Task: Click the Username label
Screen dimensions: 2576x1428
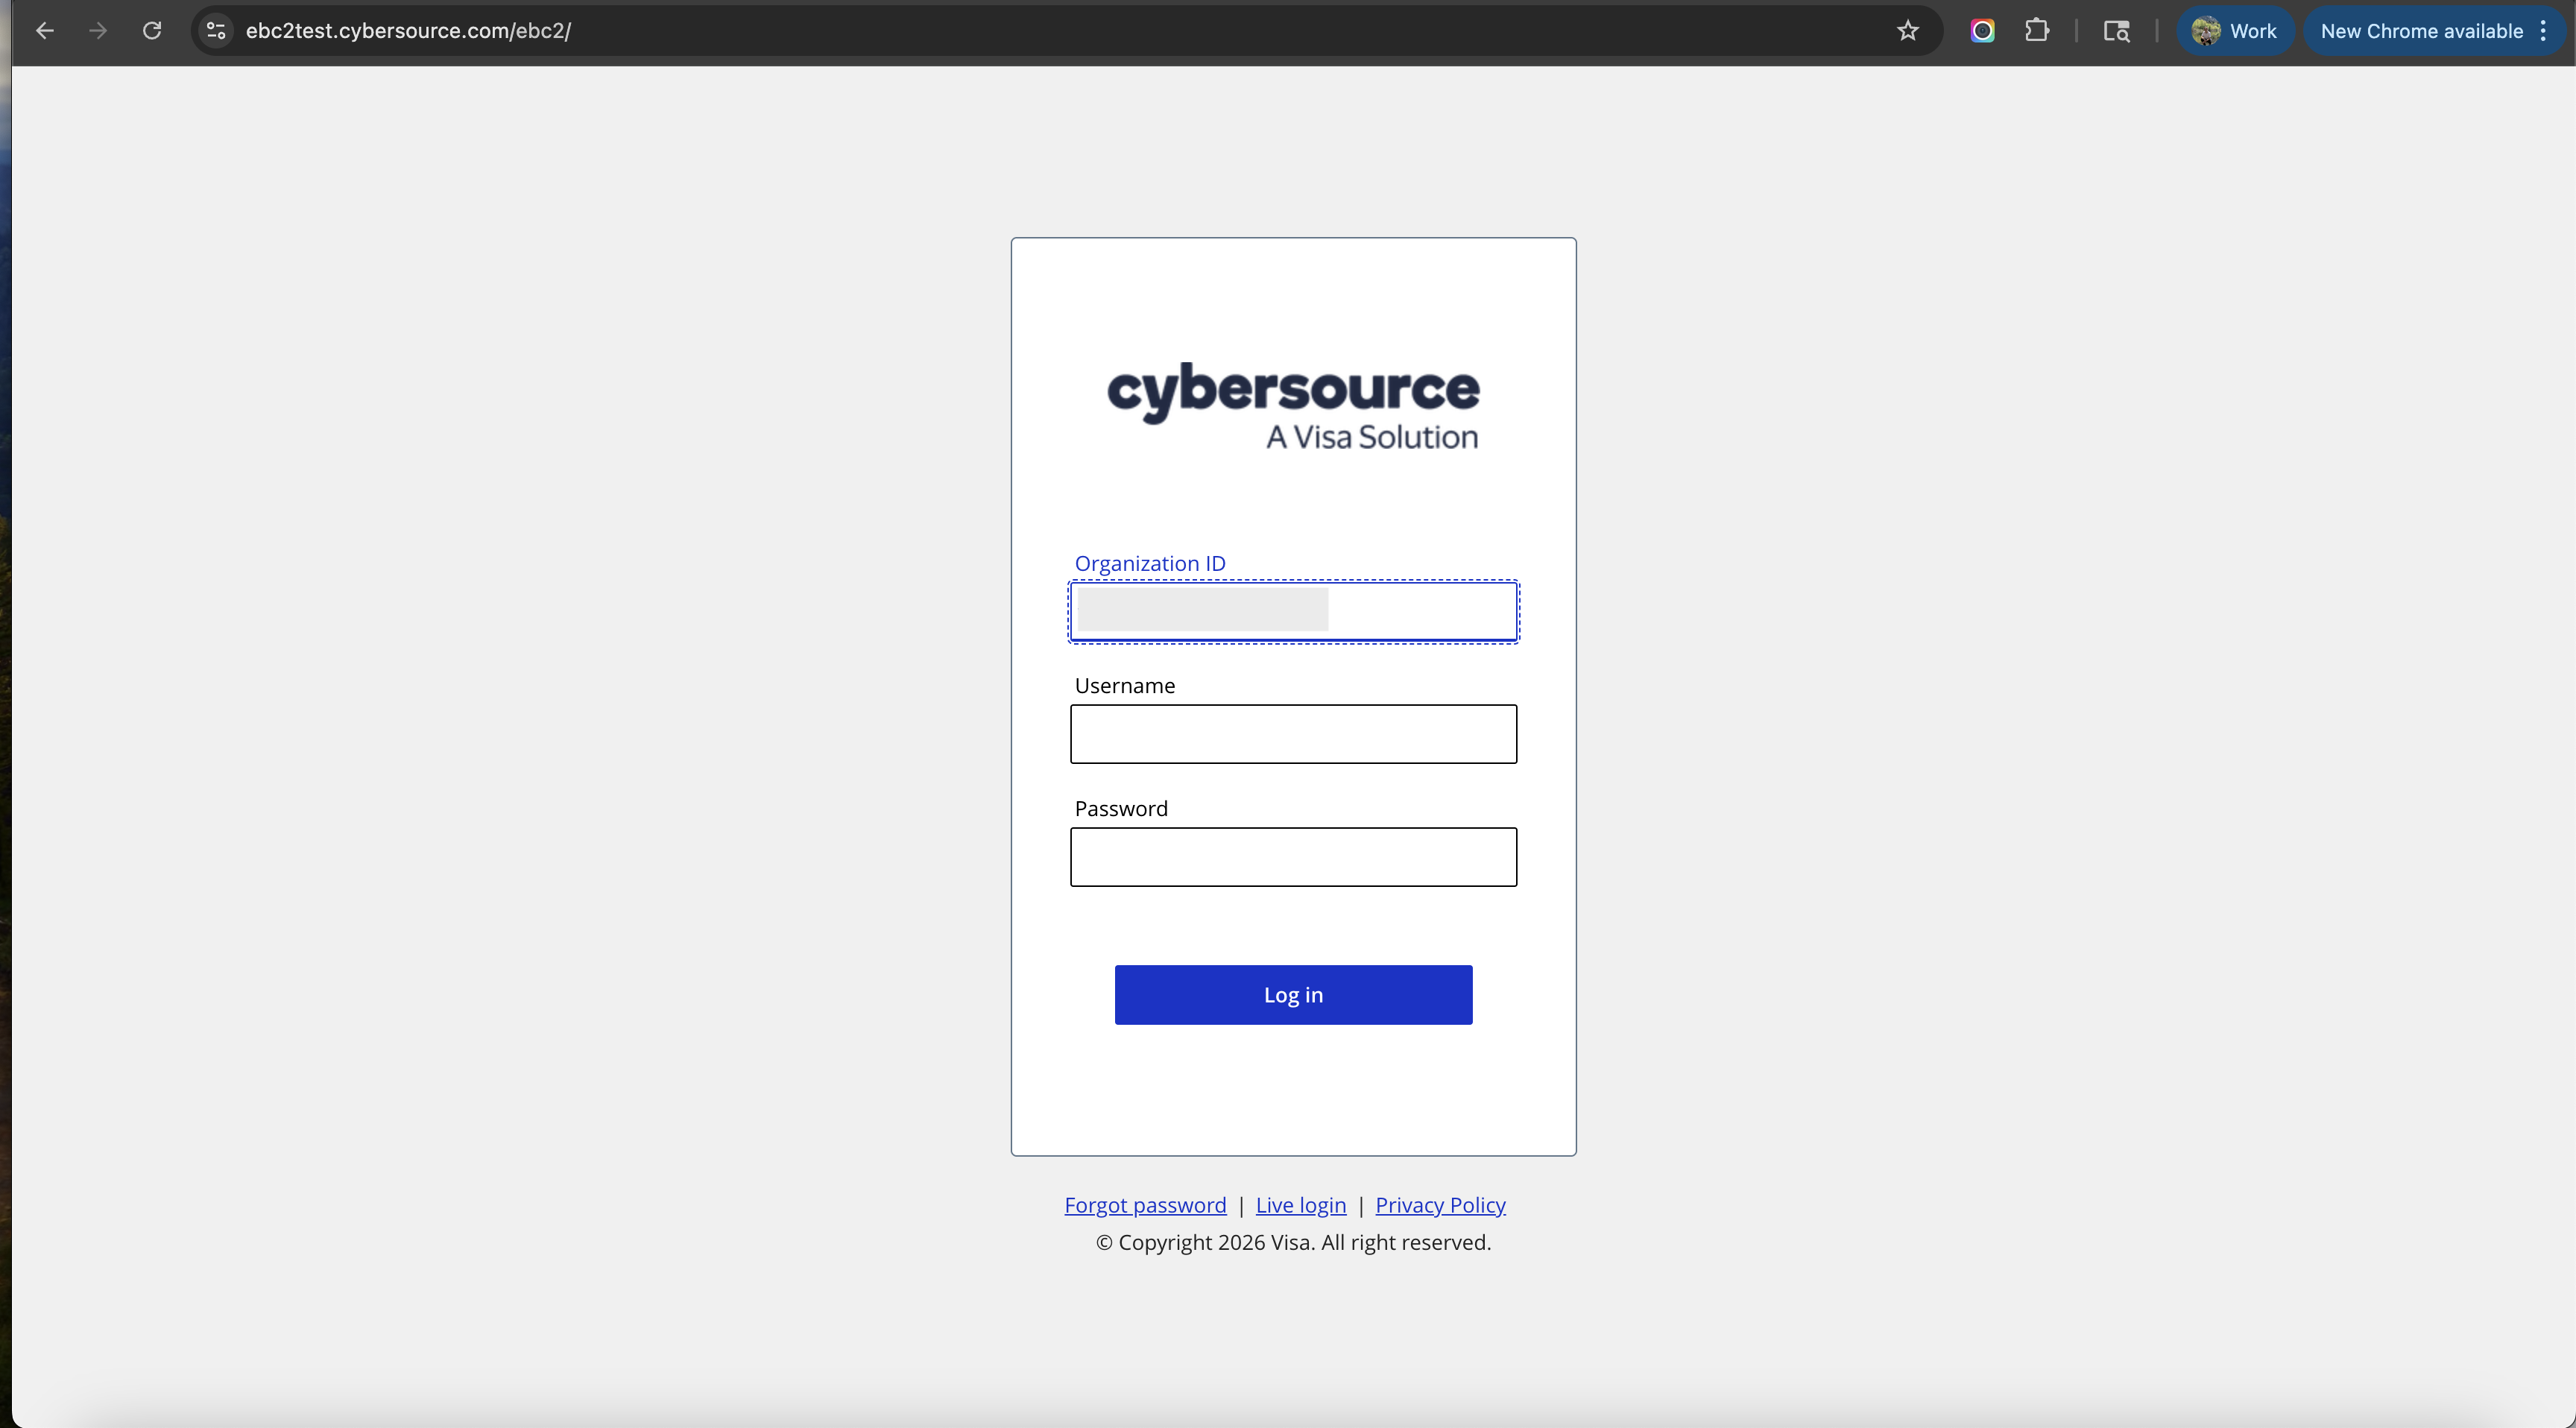Action: click(1125, 686)
